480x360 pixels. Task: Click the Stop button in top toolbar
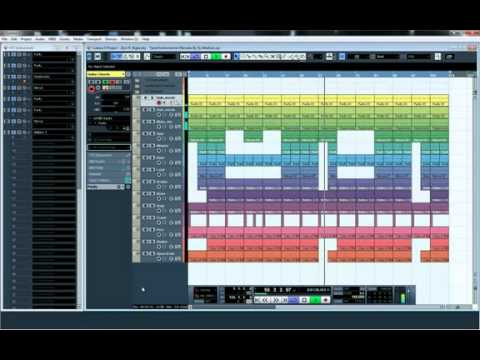tap(206, 57)
